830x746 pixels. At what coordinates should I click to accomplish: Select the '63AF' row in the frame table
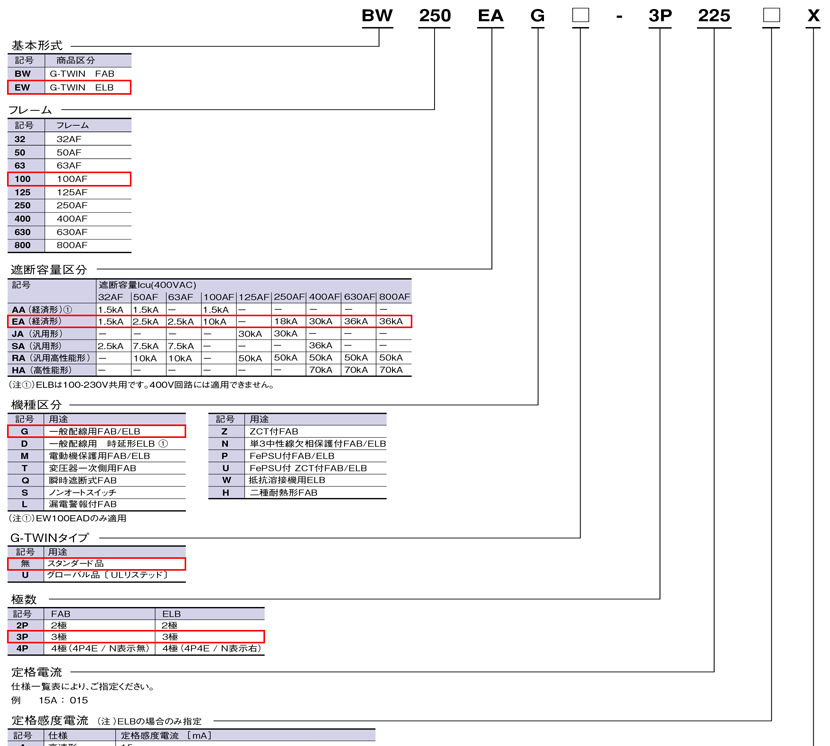[69, 166]
